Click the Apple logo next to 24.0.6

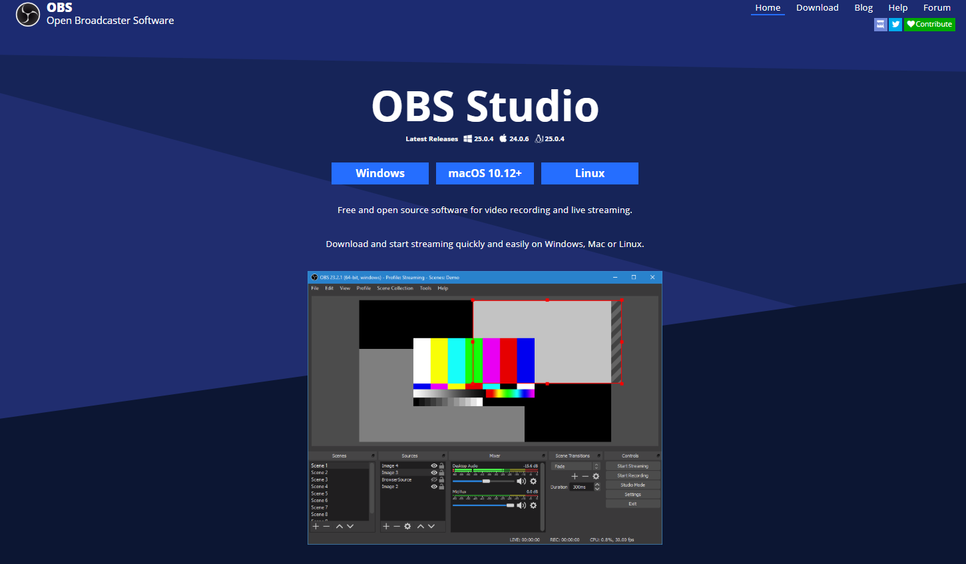(503, 138)
